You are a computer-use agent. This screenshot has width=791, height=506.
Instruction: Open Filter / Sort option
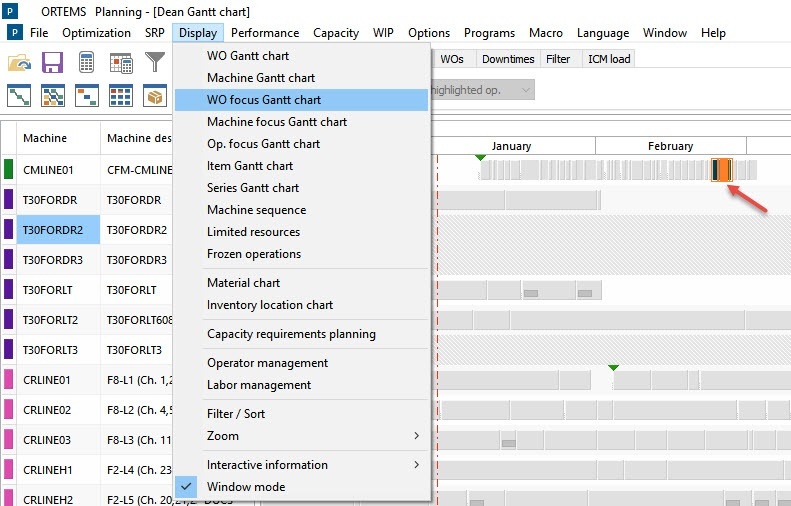pos(303,414)
